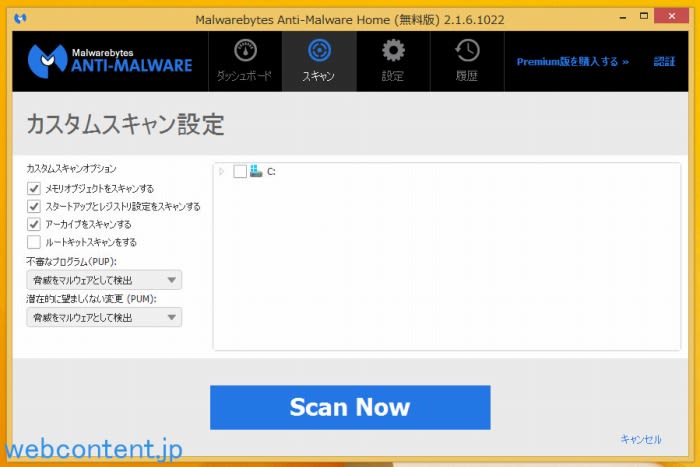Switch to the 履歴 tab label
700x467 pixels.
[466, 76]
